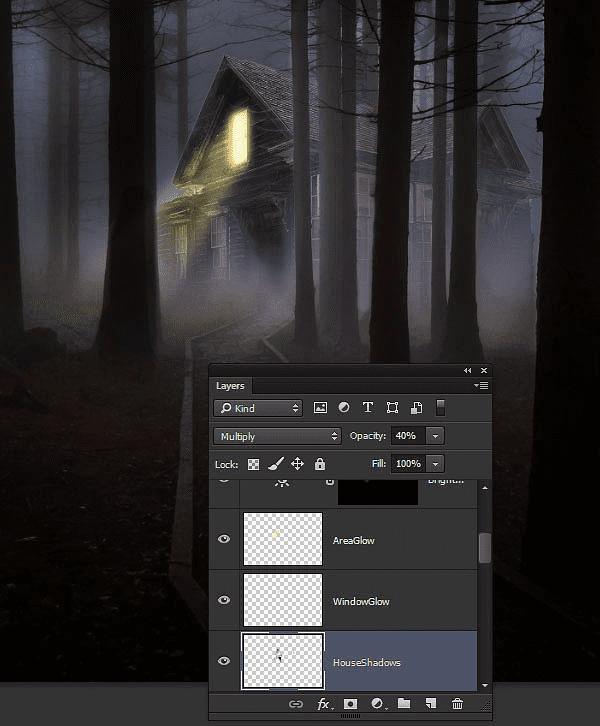Image resolution: width=600 pixels, height=726 pixels.
Task: Filter layers by pixel layers icon
Action: tap(320, 408)
